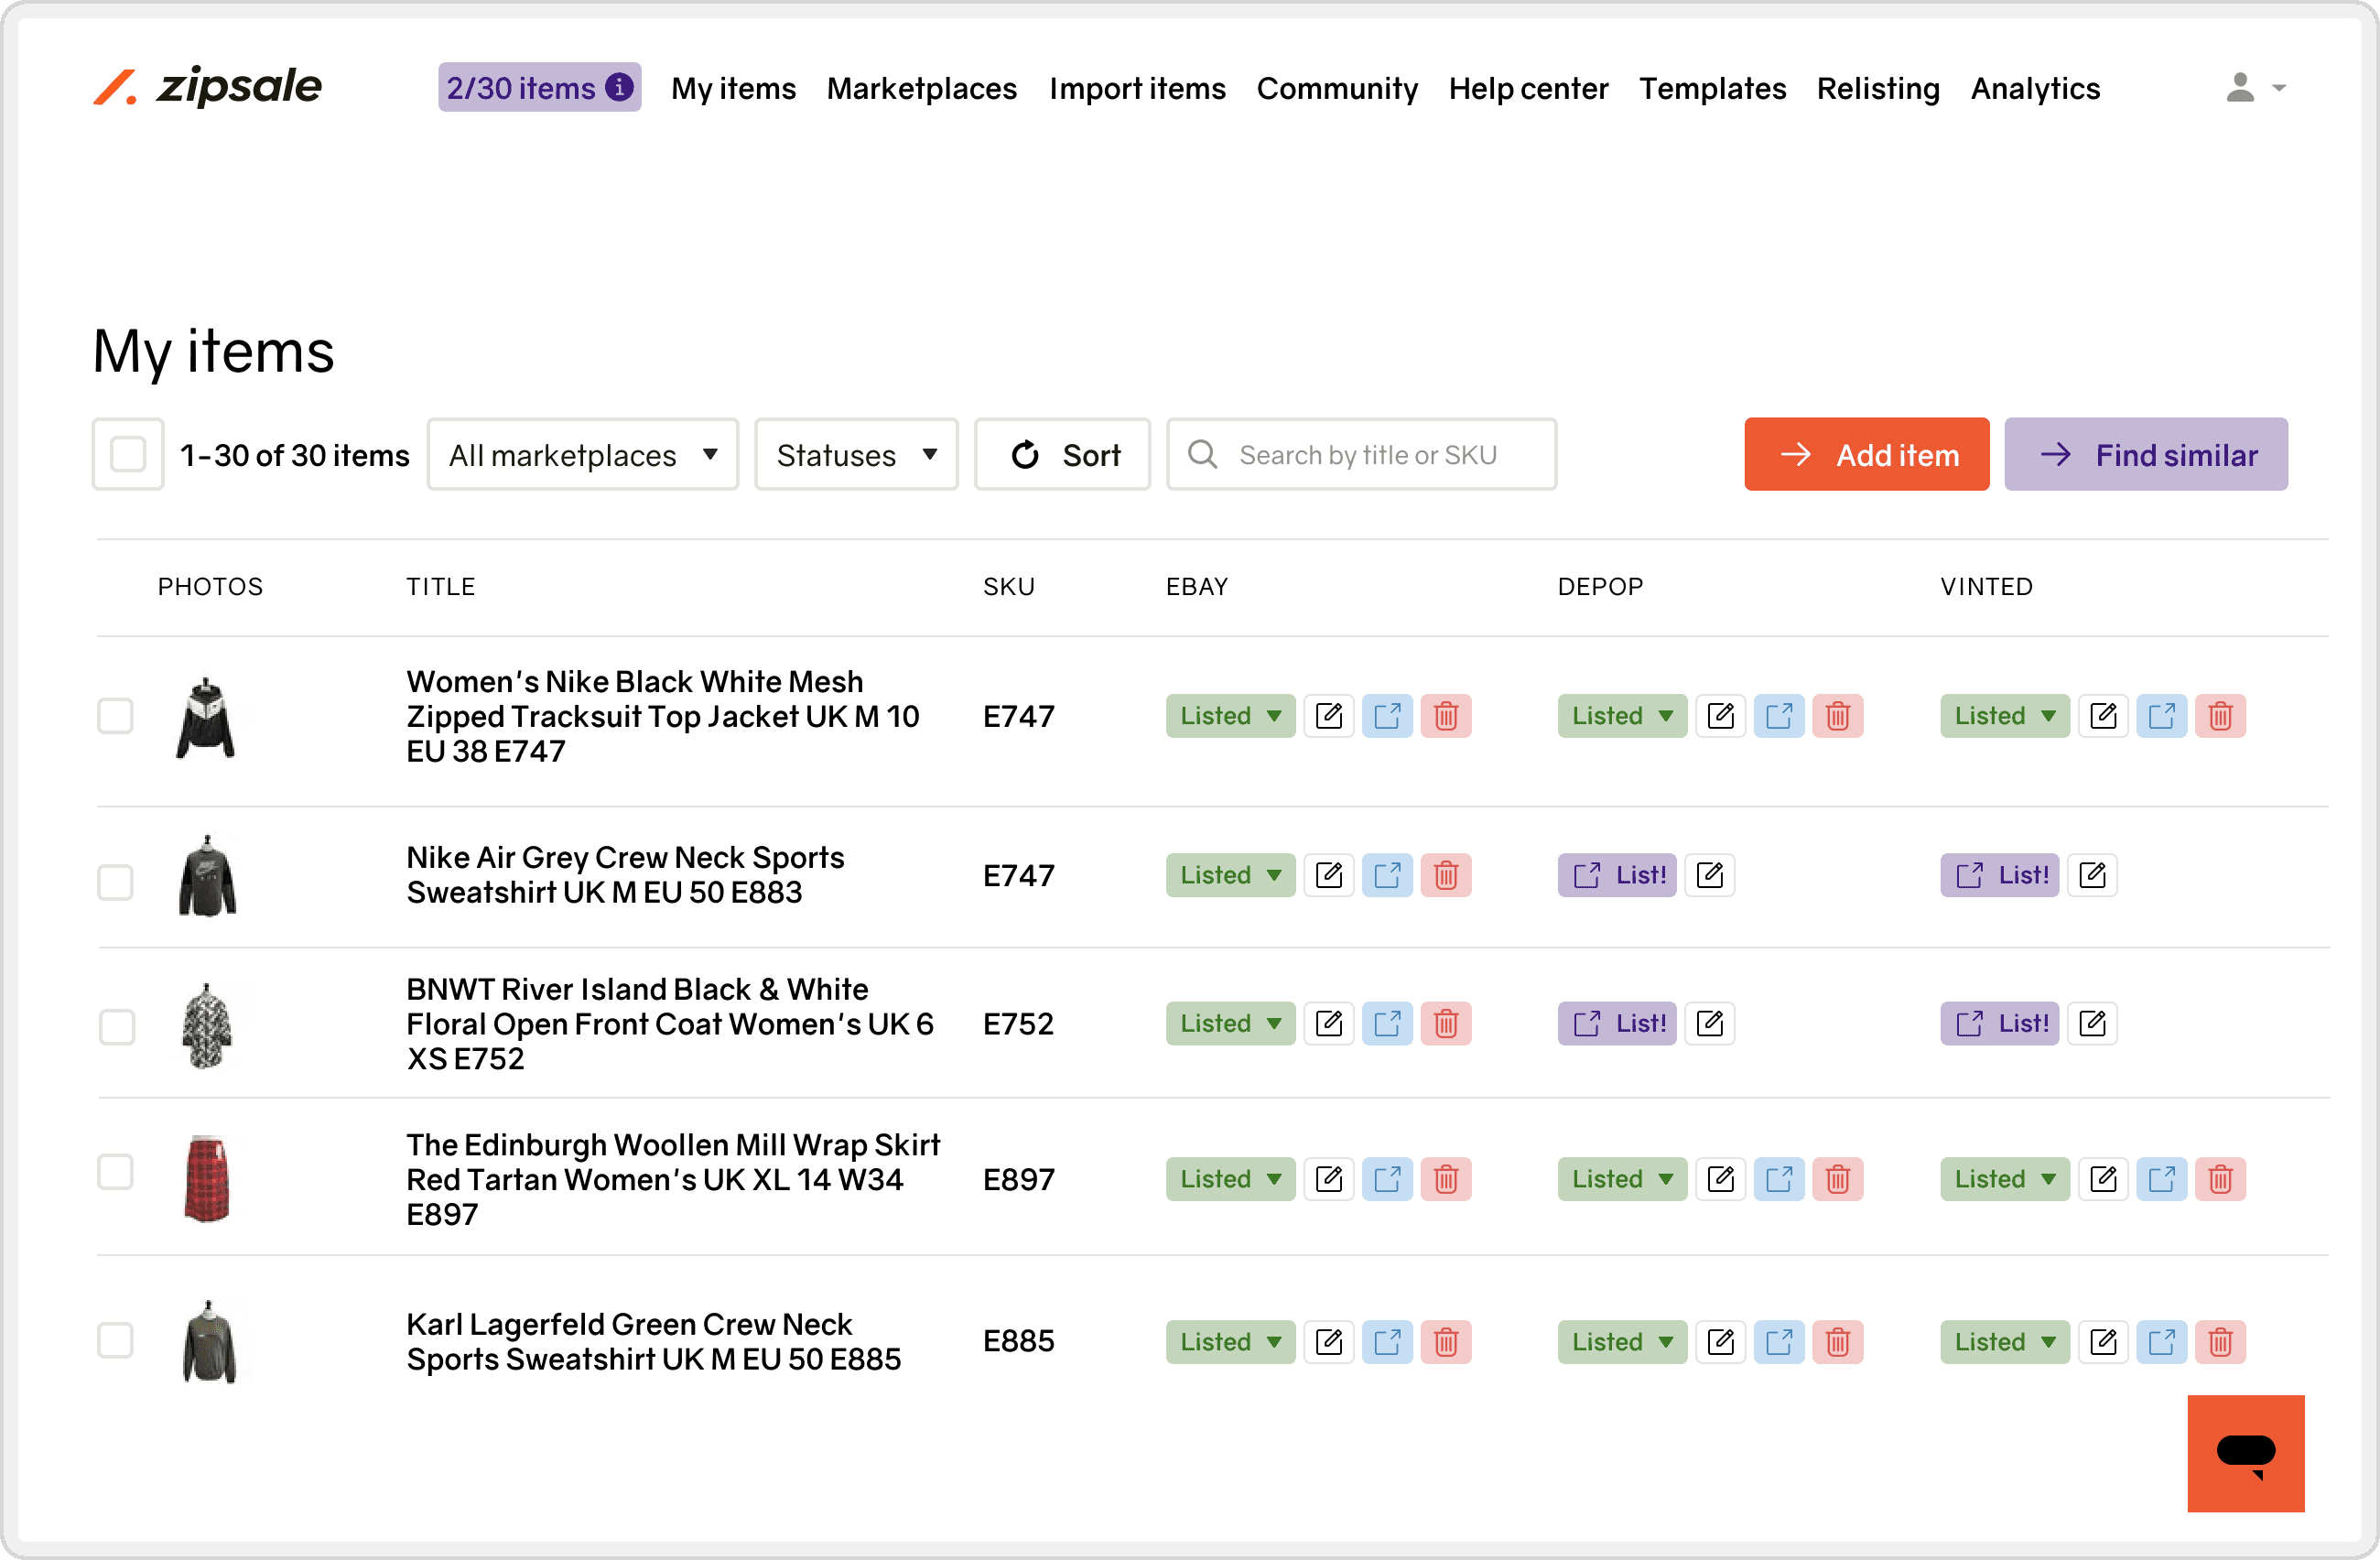Tick the select-all items checkbox
2380x1560 pixels.
(x=128, y=454)
